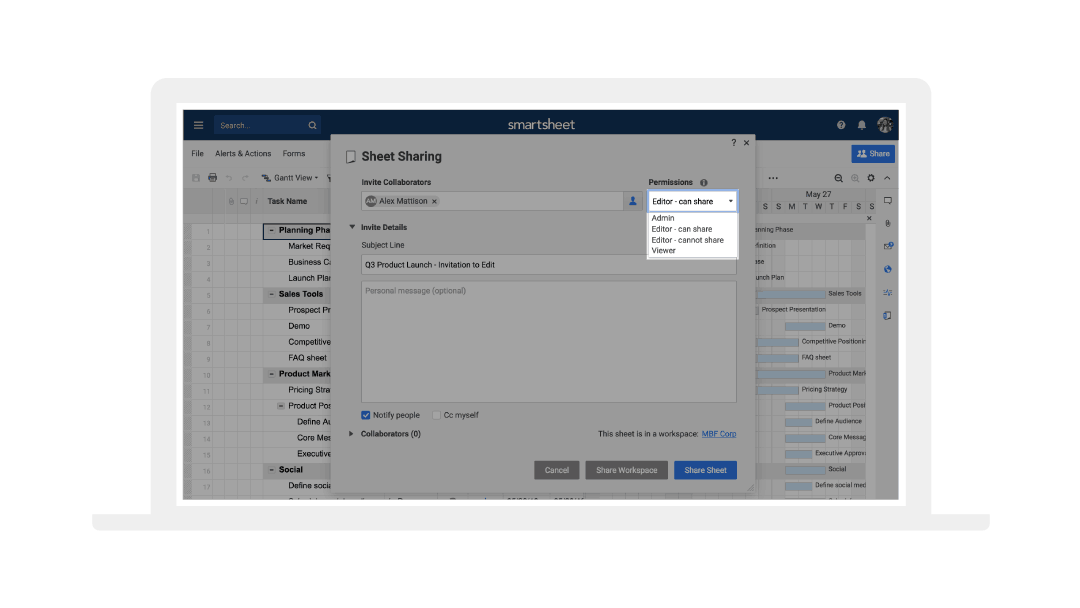This screenshot has height=608, width=1080.
Task: Click the redo arrow icon
Action: pos(245,178)
